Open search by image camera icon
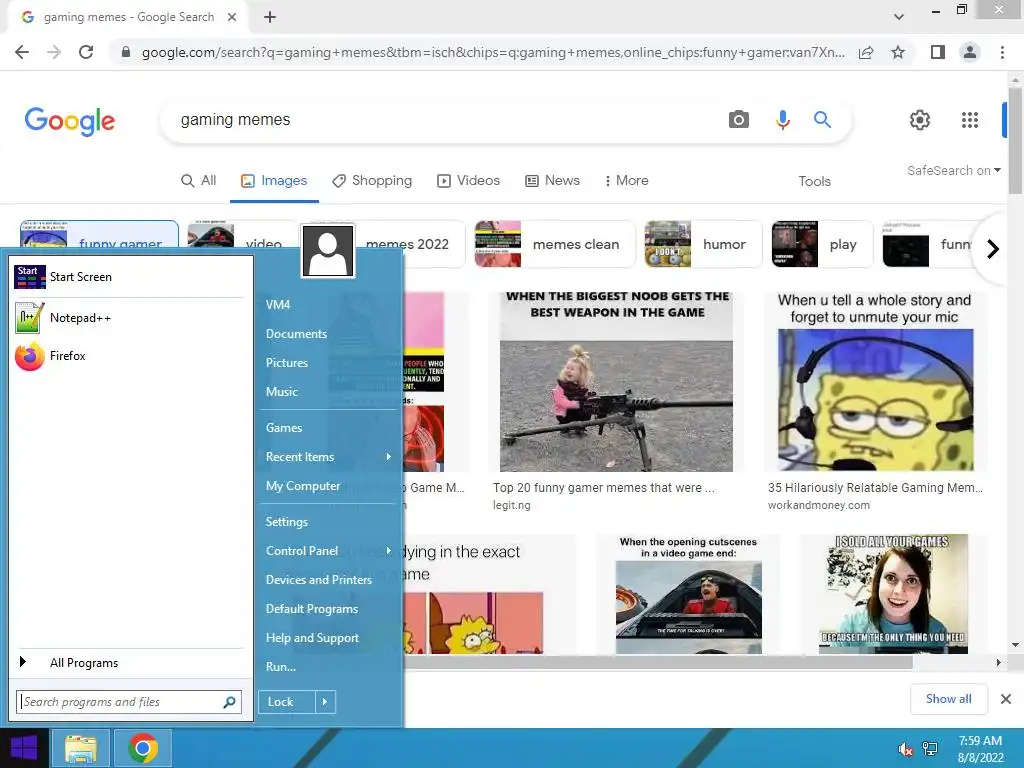The image size is (1024, 768). [x=739, y=120]
